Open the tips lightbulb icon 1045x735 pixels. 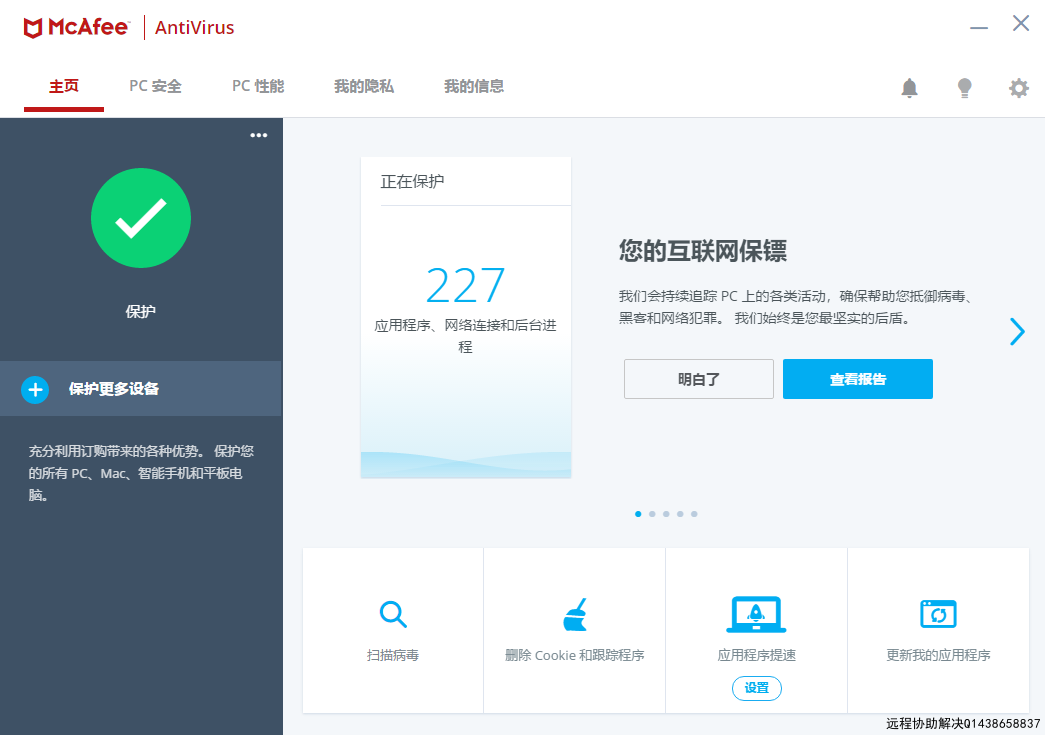click(964, 87)
